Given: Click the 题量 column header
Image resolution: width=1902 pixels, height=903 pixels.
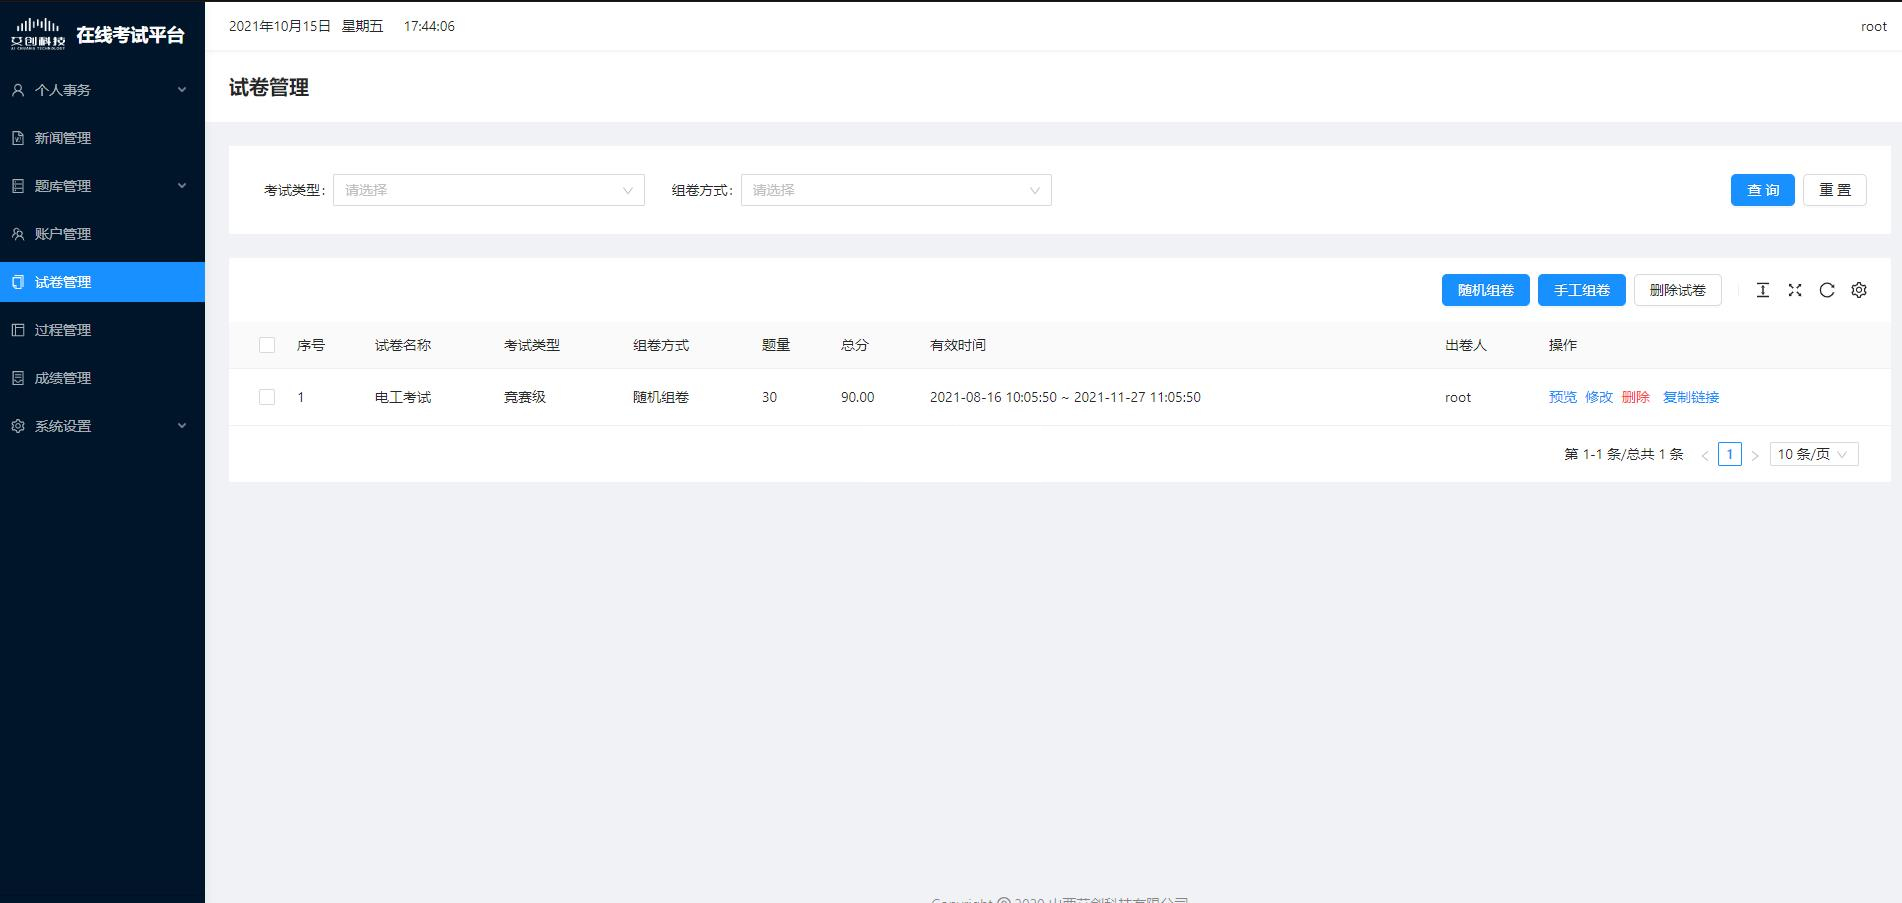Looking at the screenshot, I should click(776, 345).
